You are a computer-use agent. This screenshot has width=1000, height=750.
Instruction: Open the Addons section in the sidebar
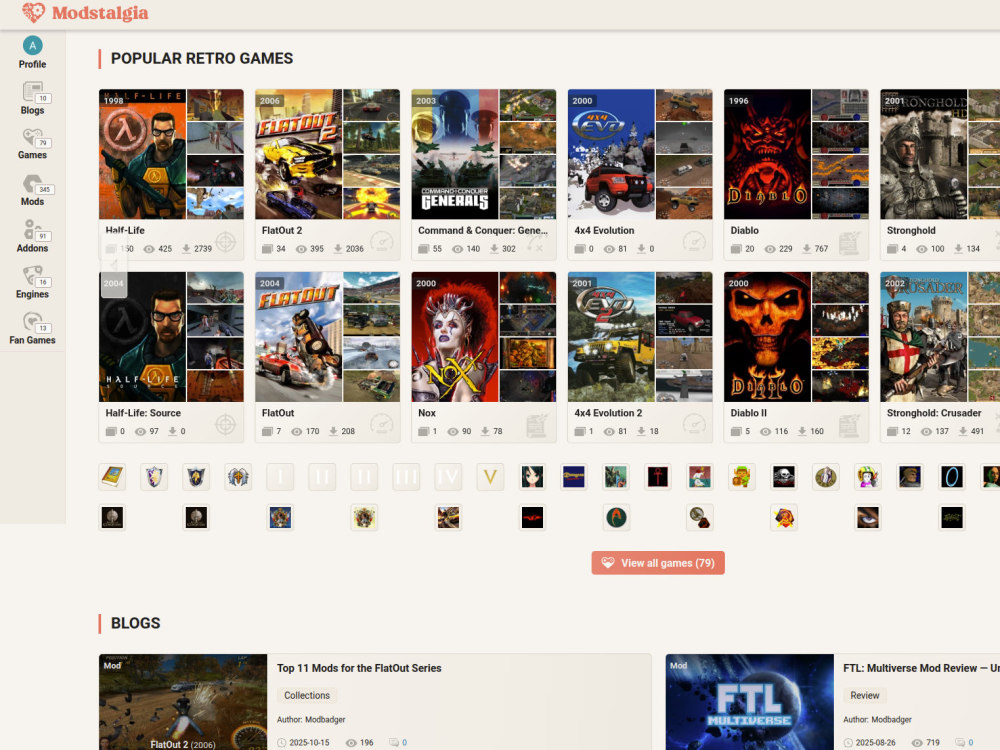coord(33,237)
